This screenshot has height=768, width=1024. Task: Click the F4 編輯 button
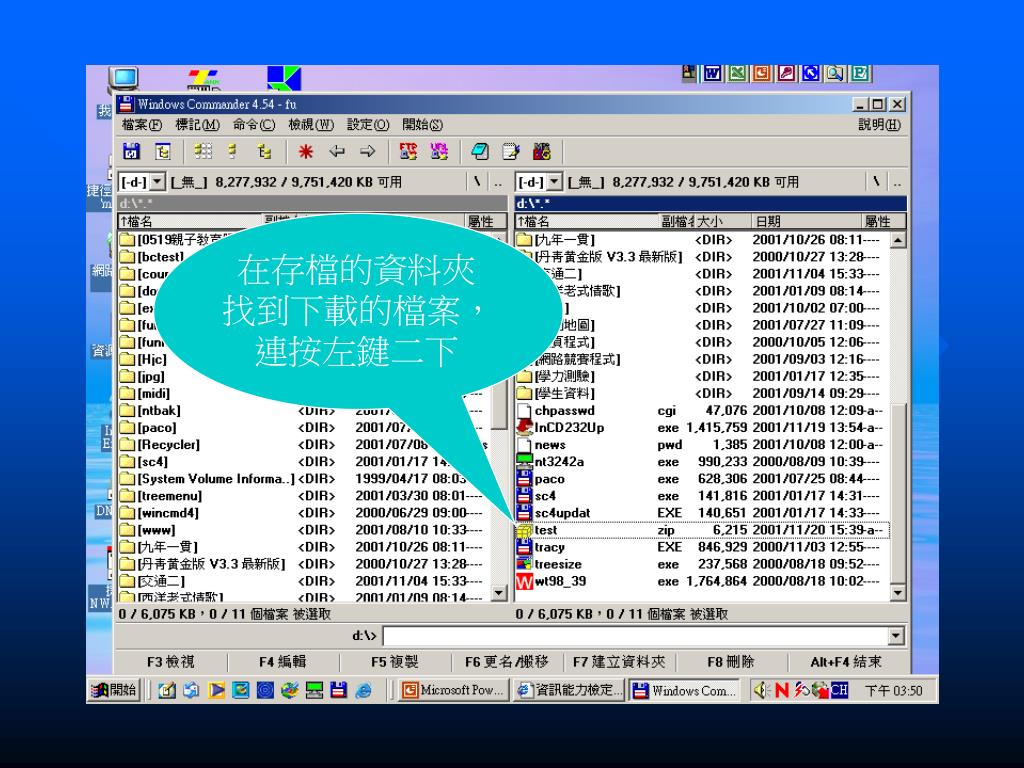tap(283, 662)
